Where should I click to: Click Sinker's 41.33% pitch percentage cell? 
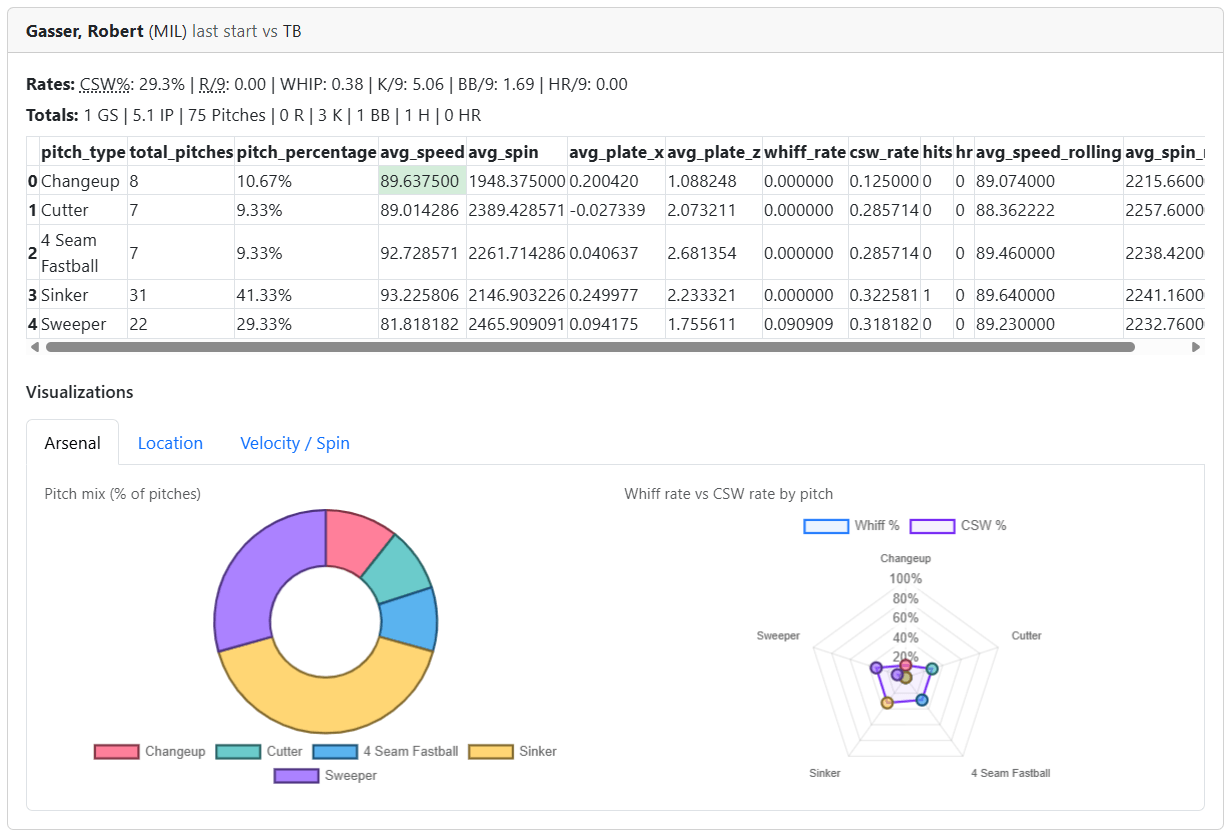click(306, 295)
